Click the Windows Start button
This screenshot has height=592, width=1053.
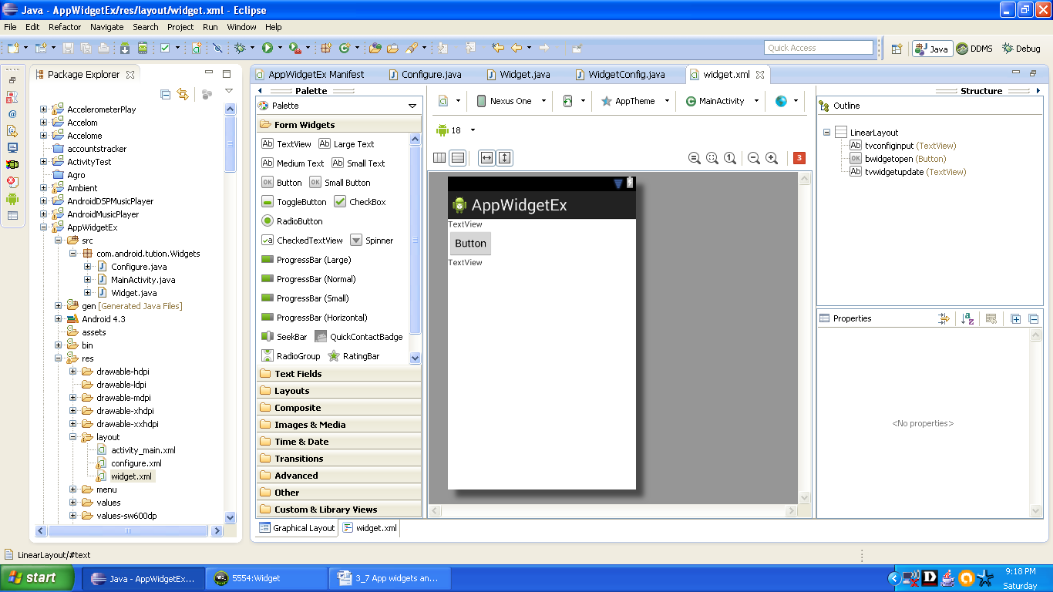pos(37,578)
